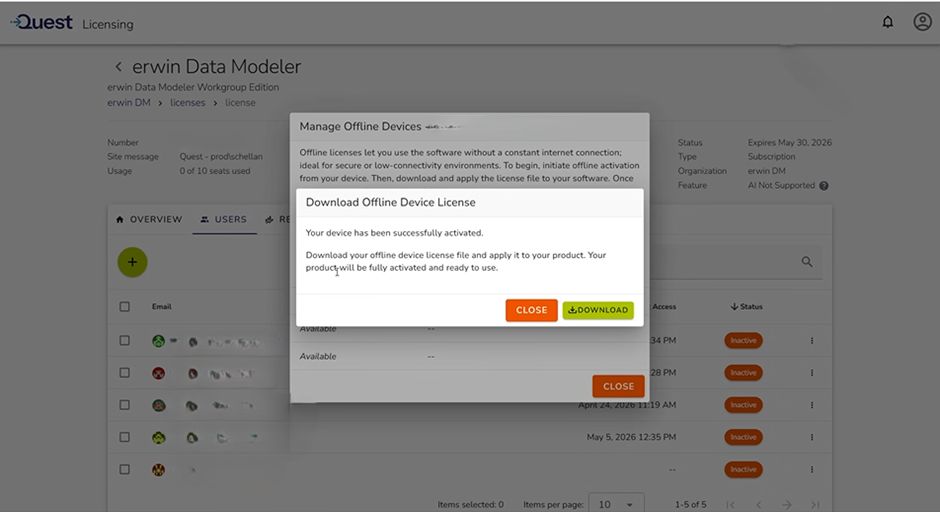Open row menu for the last user row
This screenshot has width=940, height=512.
coord(812,469)
